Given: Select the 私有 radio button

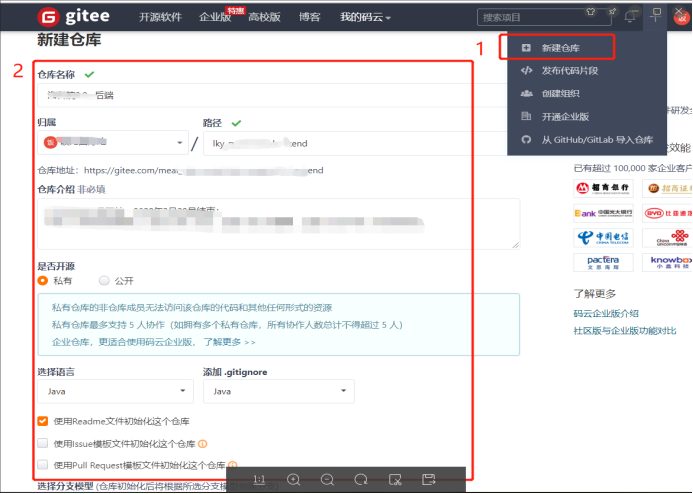Looking at the screenshot, I should coord(43,281).
